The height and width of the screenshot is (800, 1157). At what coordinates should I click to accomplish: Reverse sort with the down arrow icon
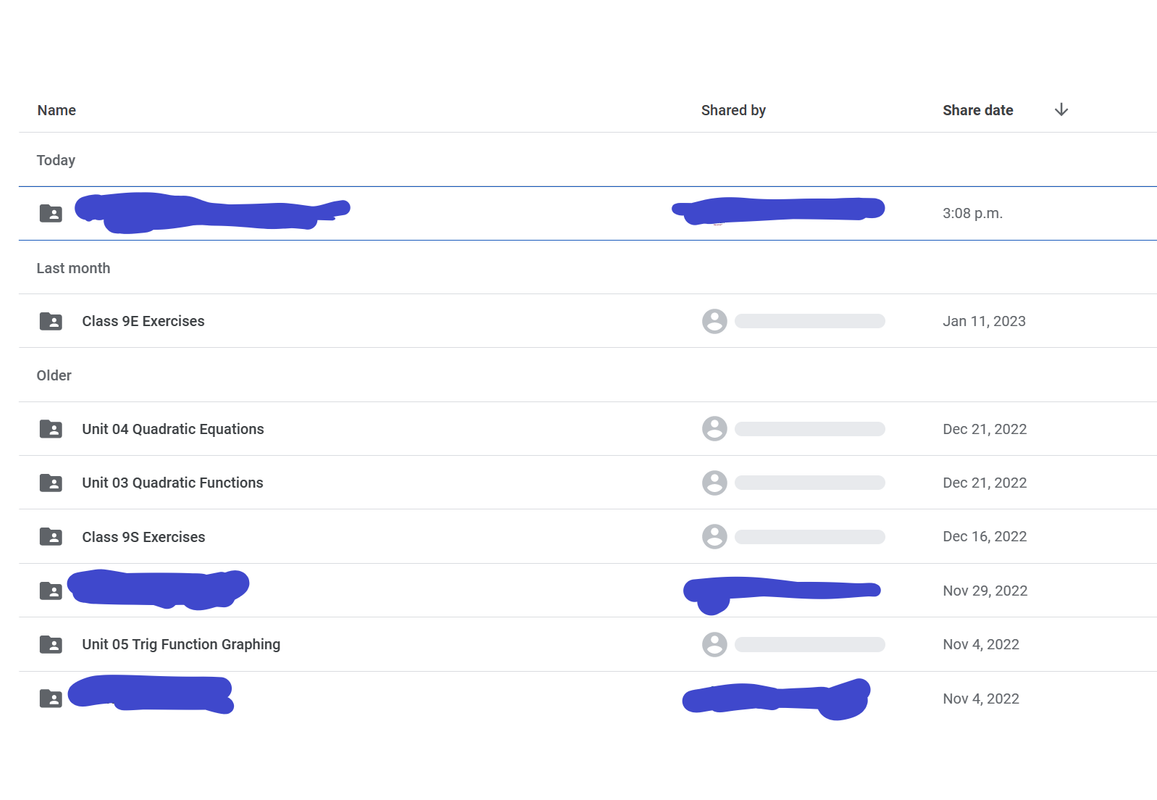click(1061, 109)
